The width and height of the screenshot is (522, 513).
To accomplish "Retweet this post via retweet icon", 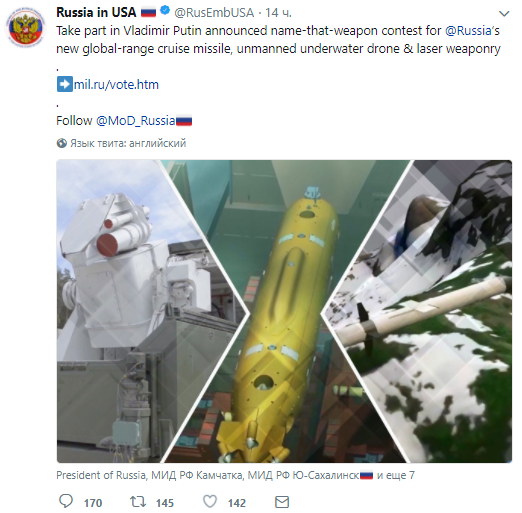I will tap(138, 501).
